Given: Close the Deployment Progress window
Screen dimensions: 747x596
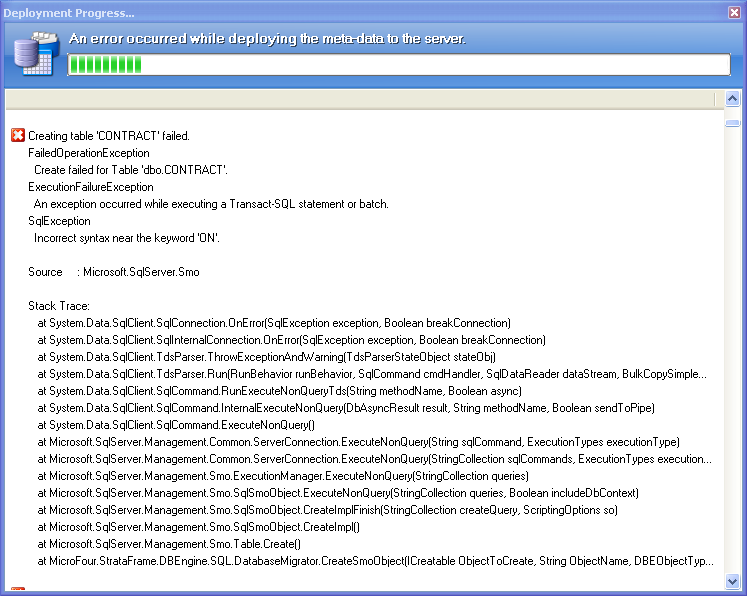Looking at the screenshot, I should click(733, 11).
